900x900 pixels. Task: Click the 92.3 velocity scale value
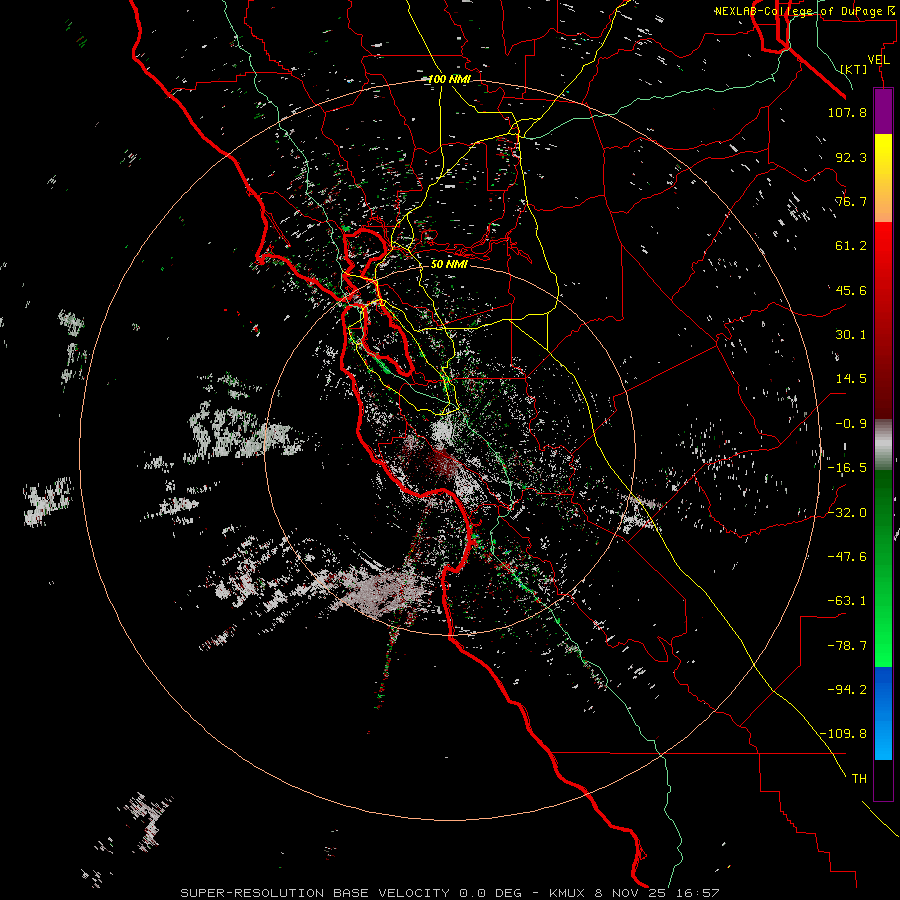[x=851, y=157]
